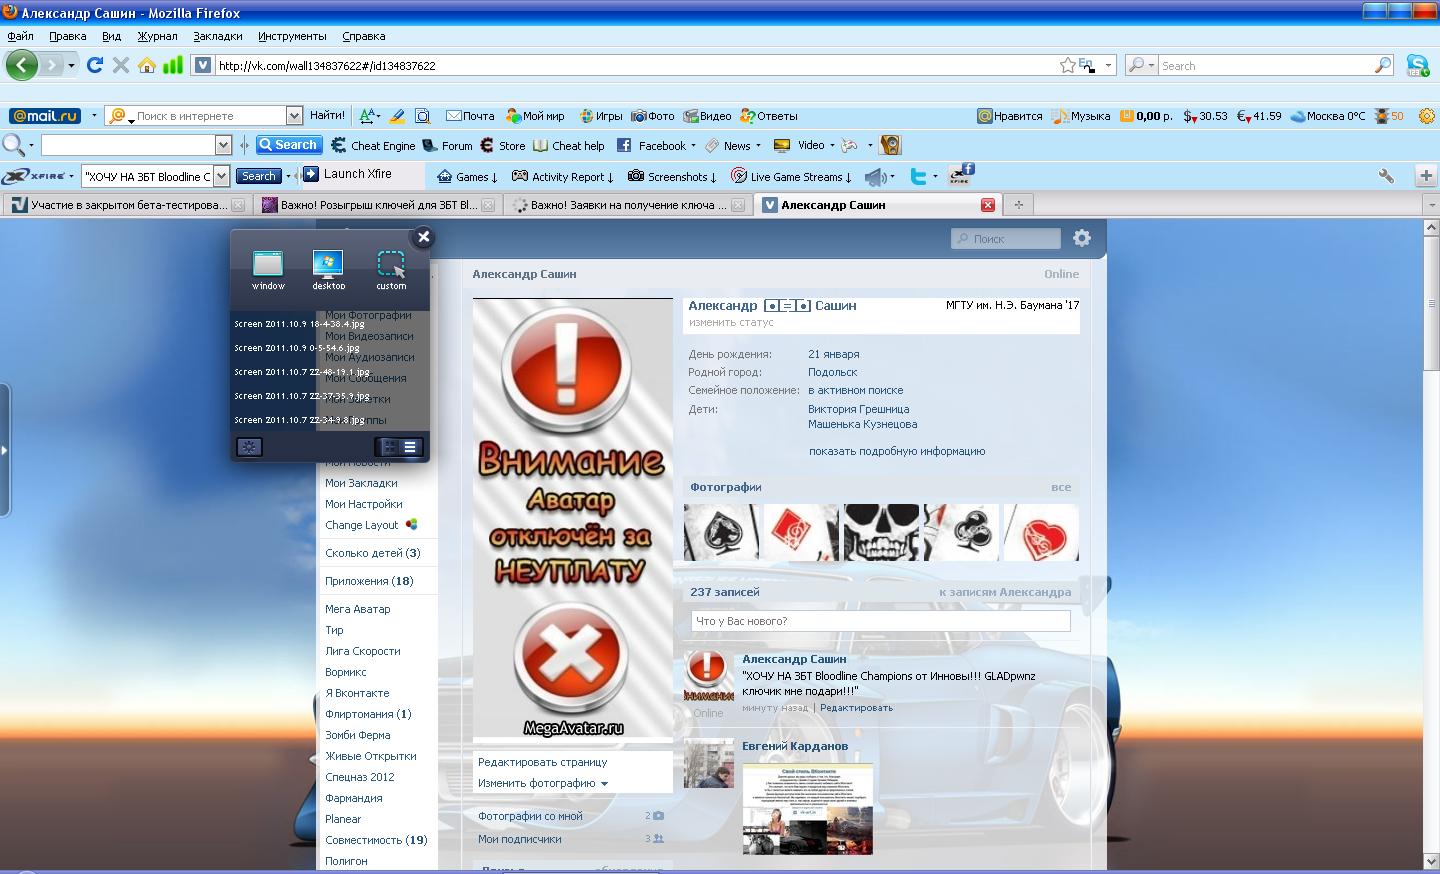Expand the 'Изменить фотографию' dropdown
Image resolution: width=1440 pixels, height=874 pixels.
coord(604,784)
